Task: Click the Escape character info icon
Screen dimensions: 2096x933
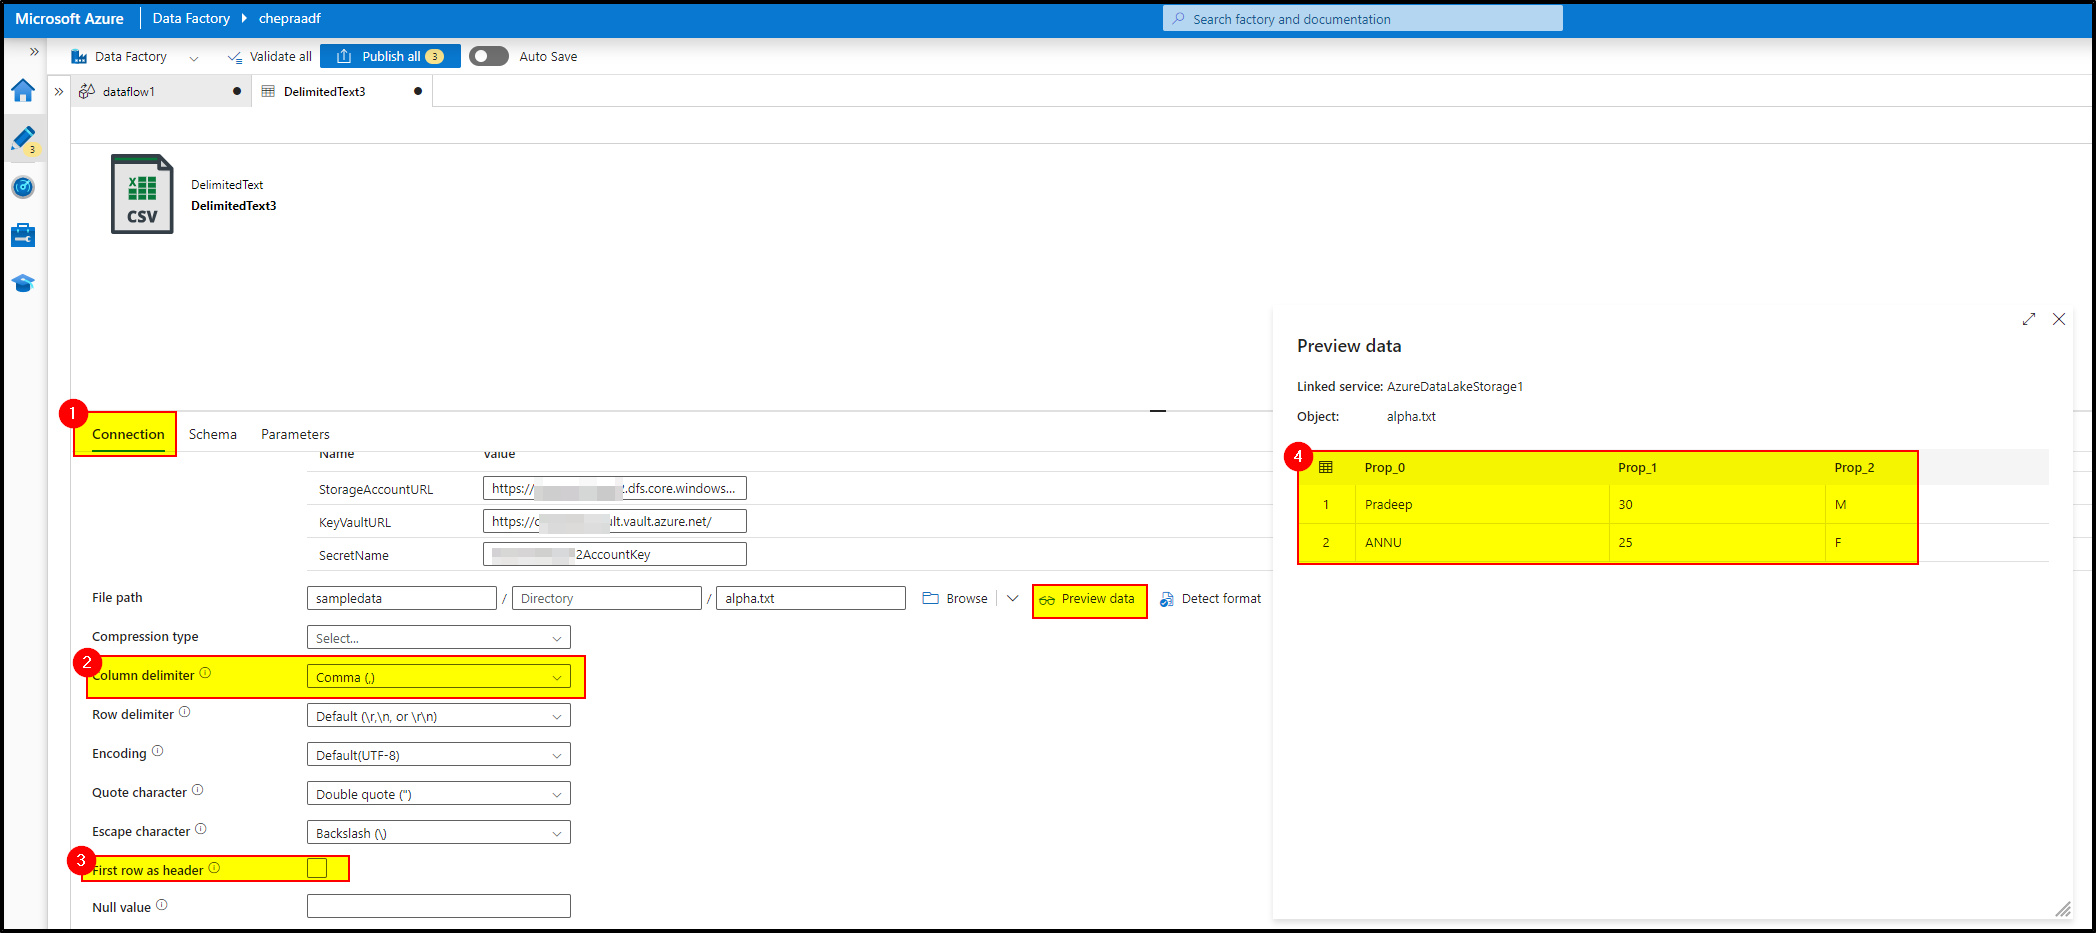Action: coord(200,829)
